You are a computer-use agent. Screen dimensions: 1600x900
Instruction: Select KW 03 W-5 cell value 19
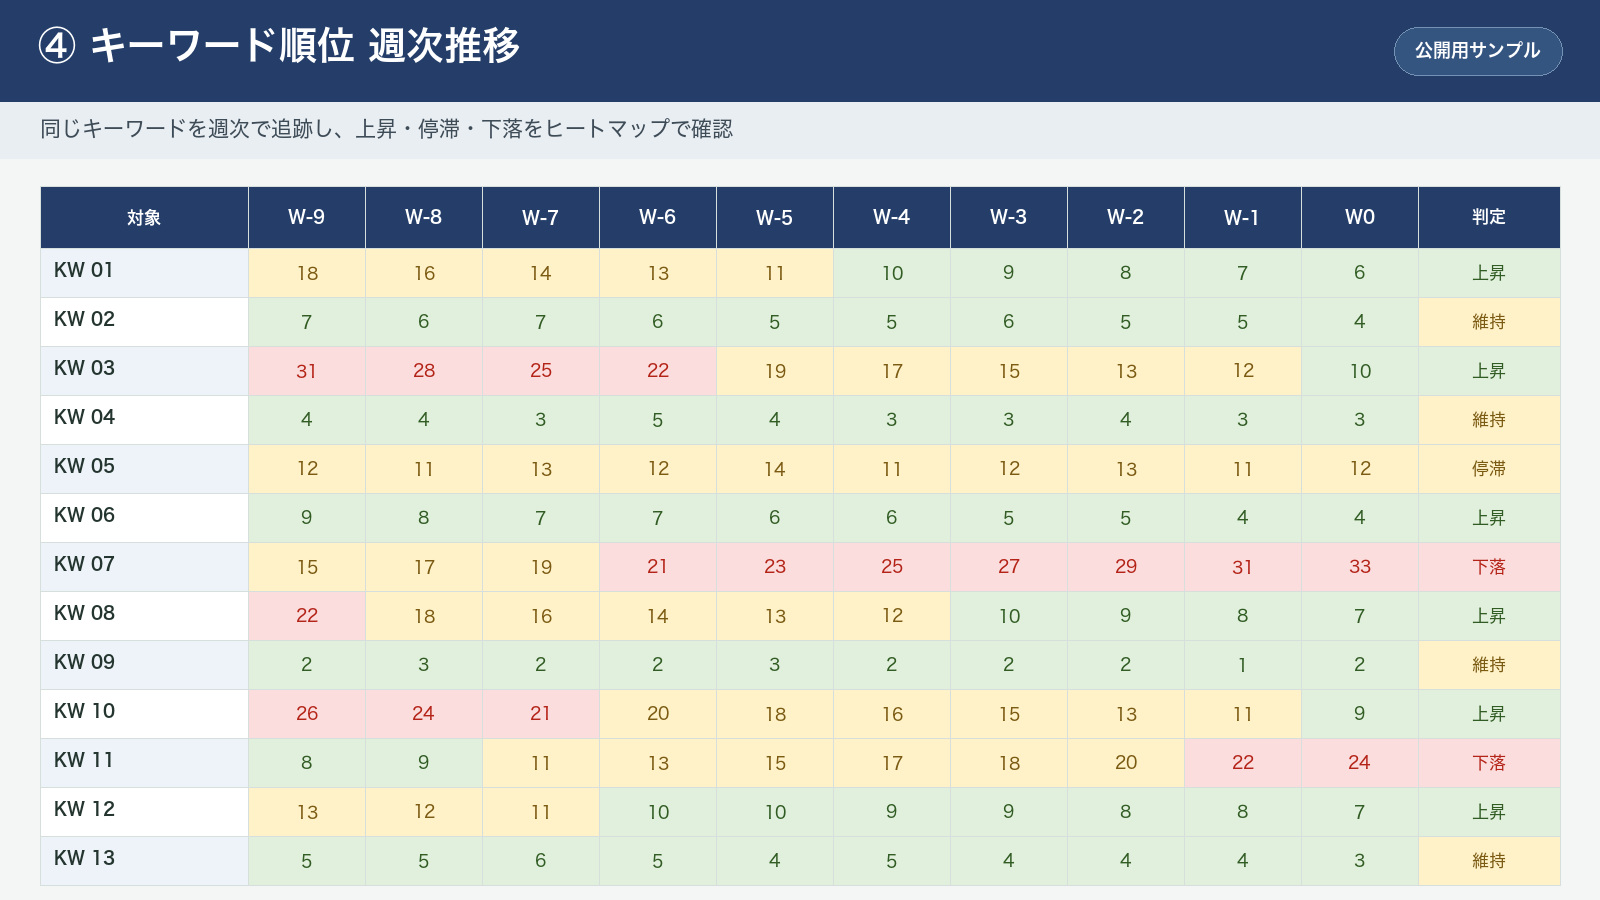tap(775, 371)
